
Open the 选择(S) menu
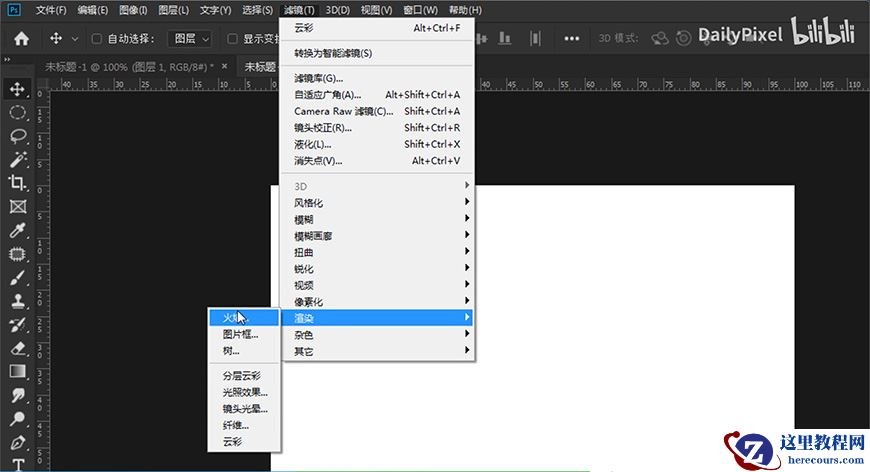click(257, 10)
